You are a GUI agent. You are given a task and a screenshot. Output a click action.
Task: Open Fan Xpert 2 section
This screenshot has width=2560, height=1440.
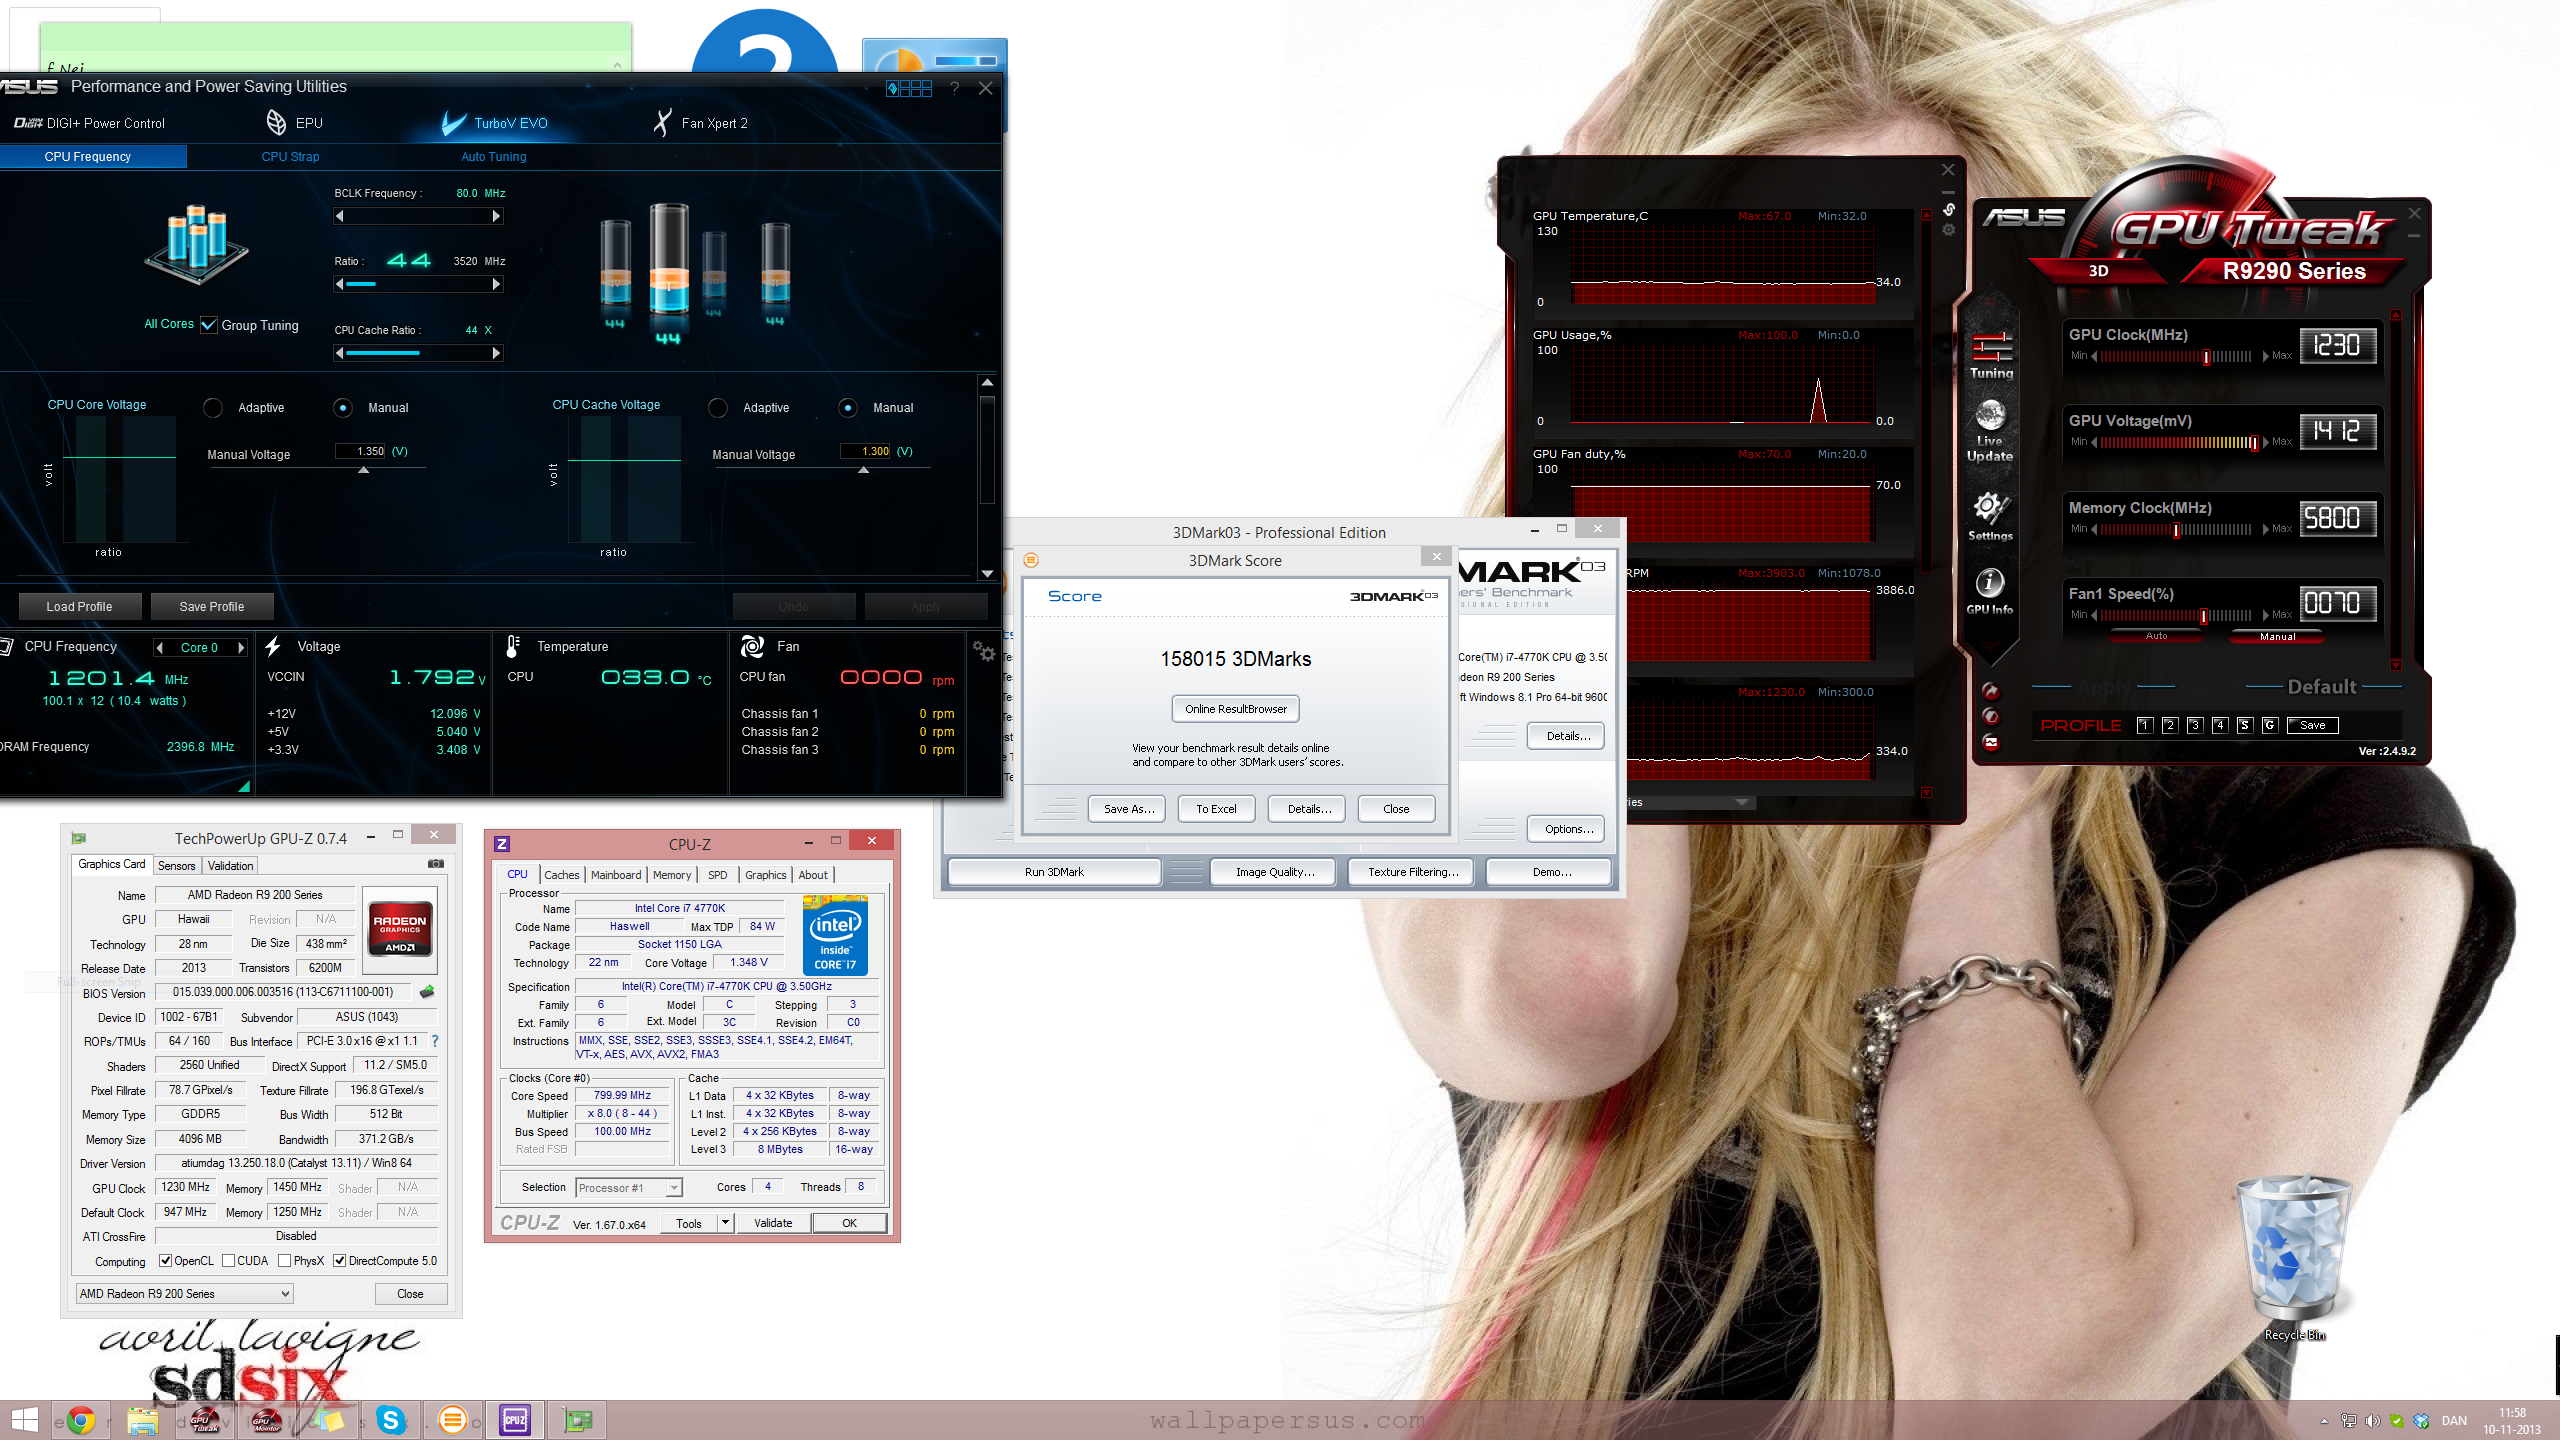700,123
